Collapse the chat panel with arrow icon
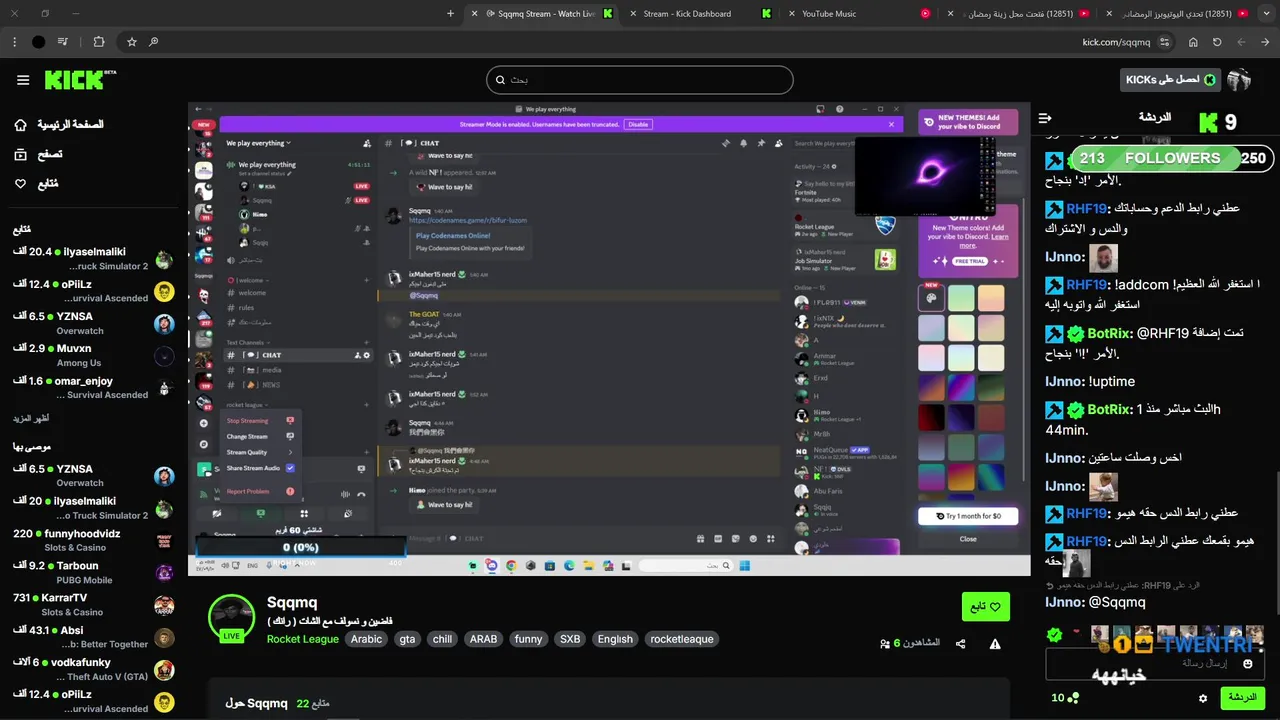Image resolution: width=1280 pixels, height=720 pixels. tap(1045, 118)
